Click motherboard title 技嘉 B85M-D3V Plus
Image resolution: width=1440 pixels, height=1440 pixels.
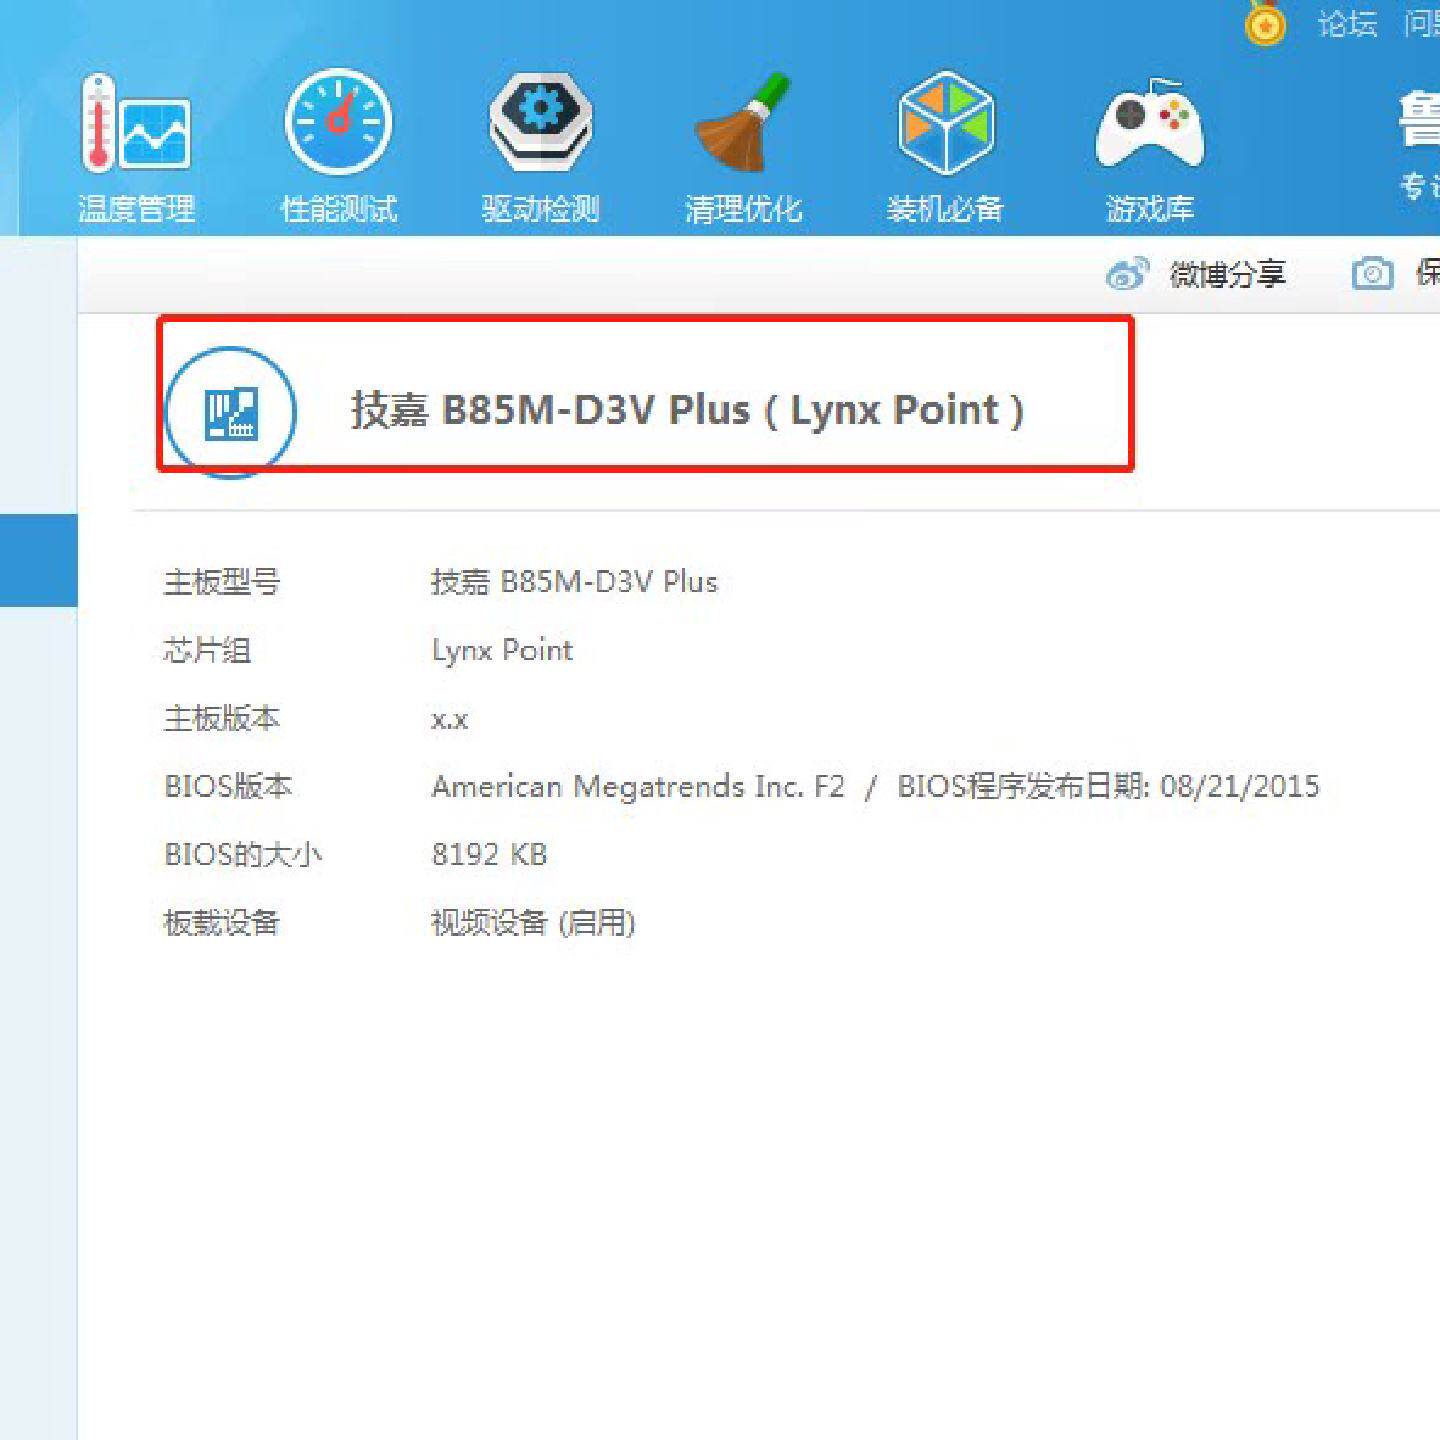(x=685, y=410)
